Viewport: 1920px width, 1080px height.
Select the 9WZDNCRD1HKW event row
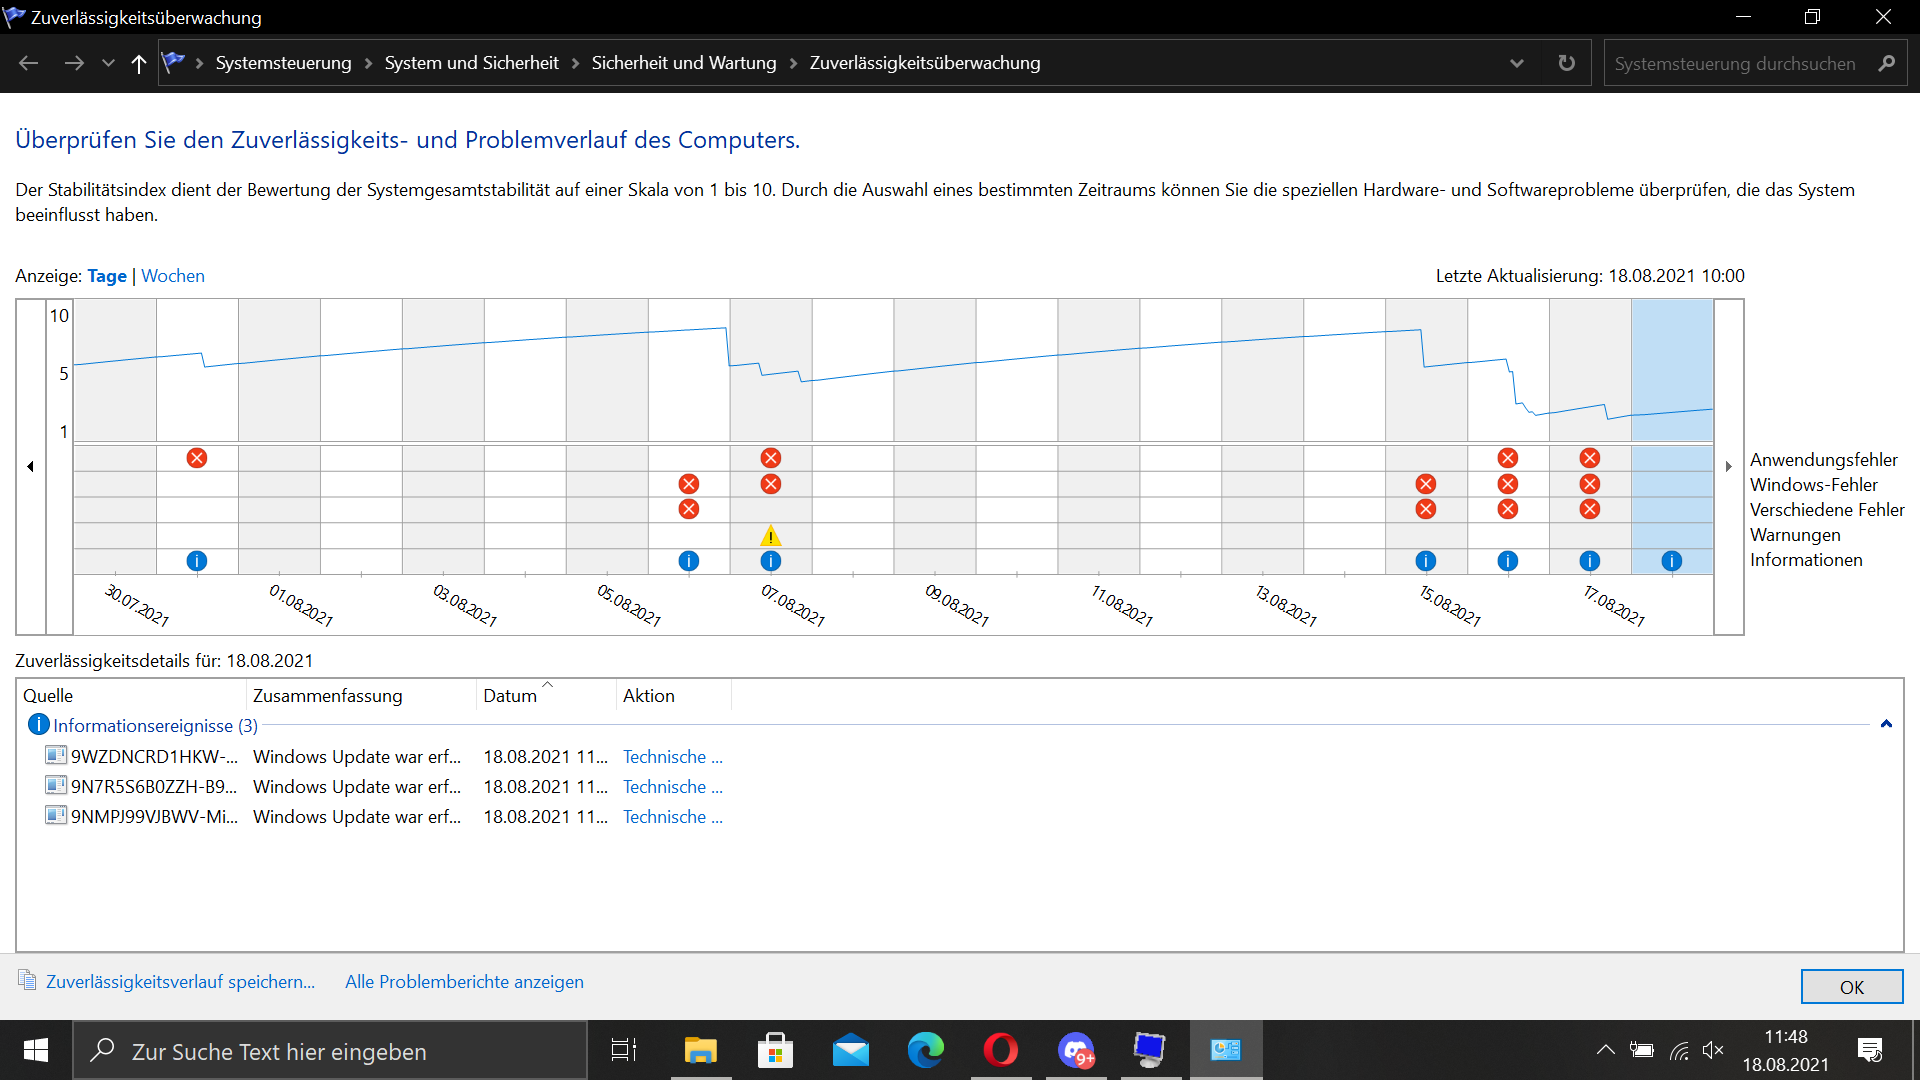[155, 757]
